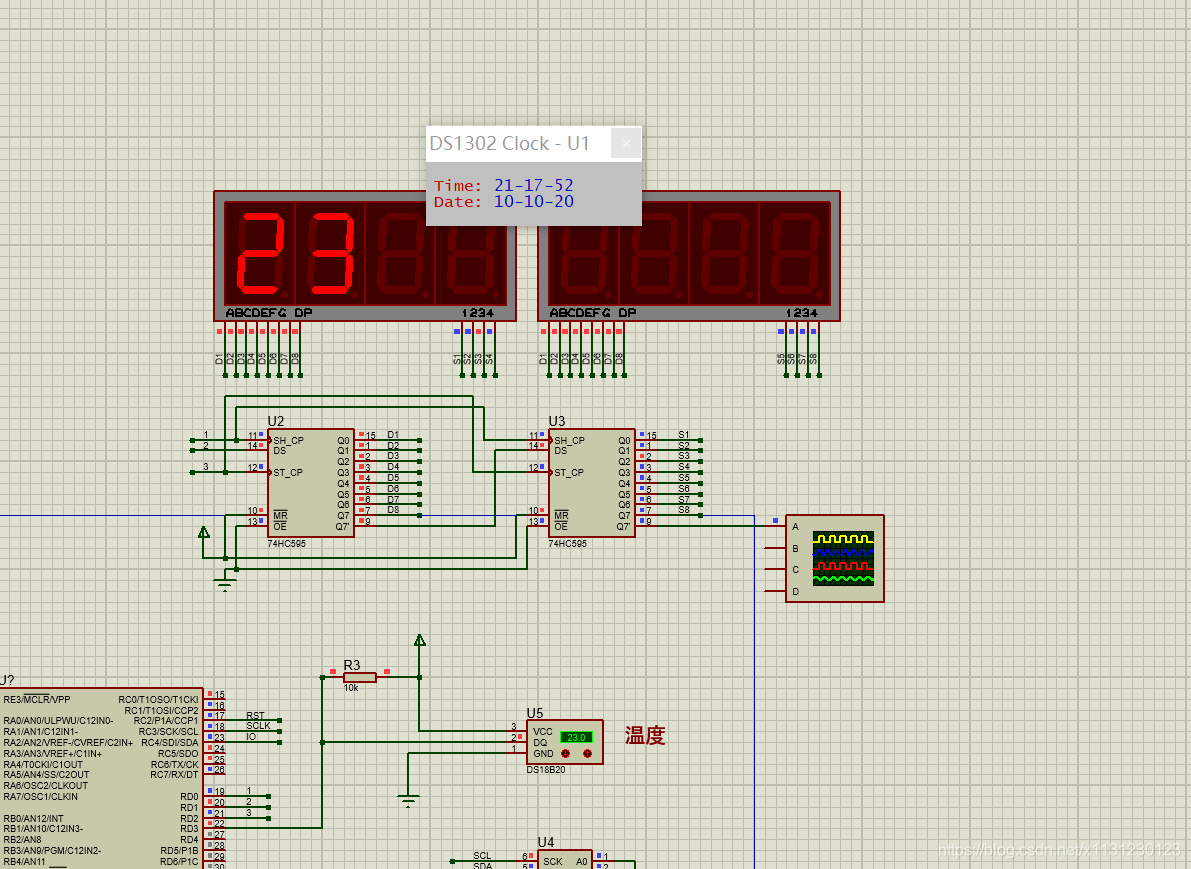Click the left red adjust button on DS18B20
This screenshot has width=1191, height=869.
pyautogui.click(x=565, y=754)
